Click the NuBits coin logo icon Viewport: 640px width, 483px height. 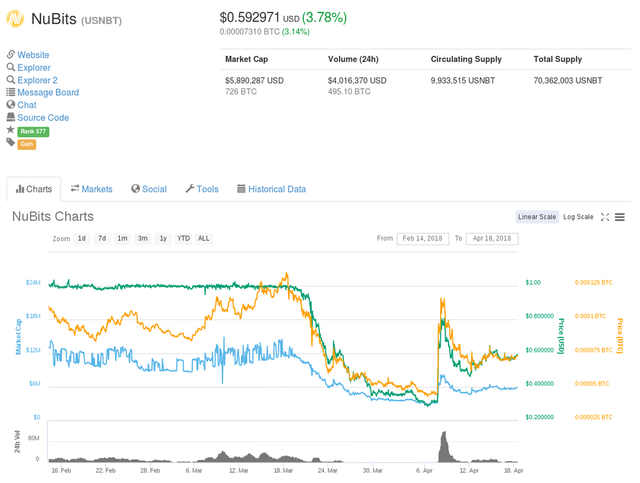pos(16,19)
